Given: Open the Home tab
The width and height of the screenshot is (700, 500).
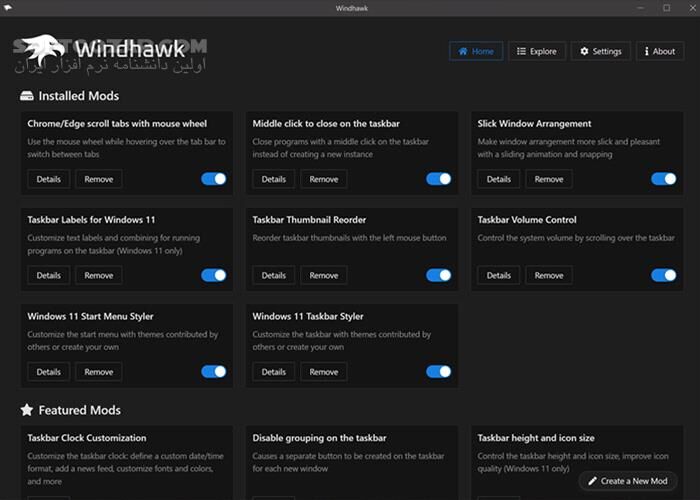Looking at the screenshot, I should point(476,51).
